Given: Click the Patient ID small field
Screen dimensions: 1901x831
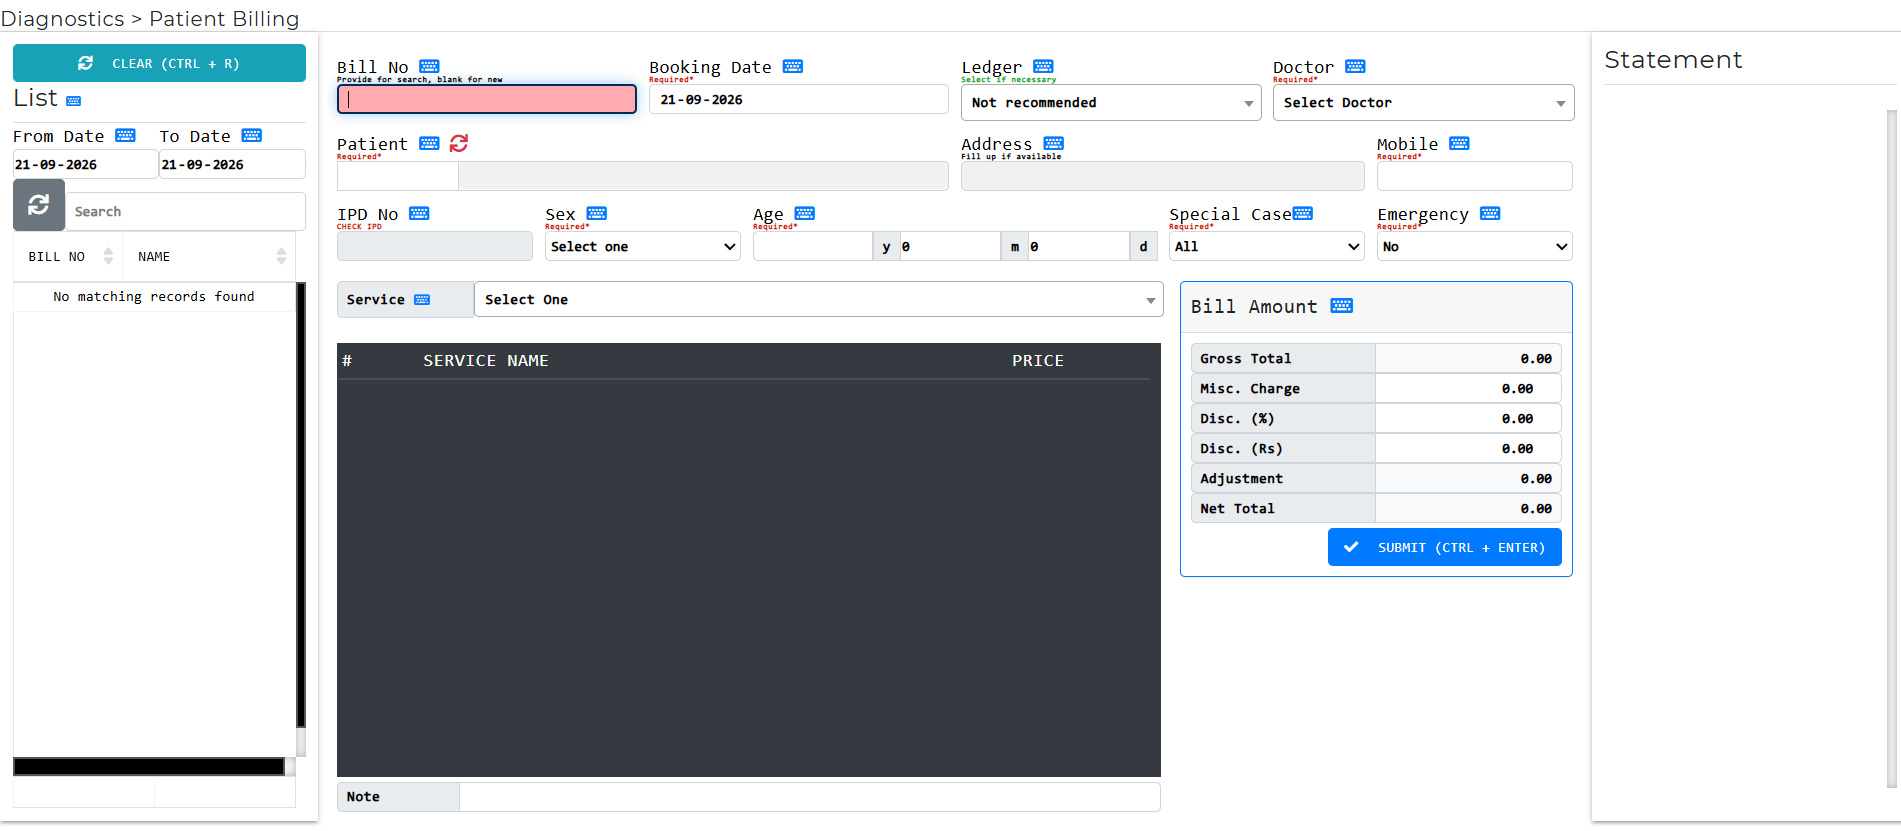Looking at the screenshot, I should 397,176.
